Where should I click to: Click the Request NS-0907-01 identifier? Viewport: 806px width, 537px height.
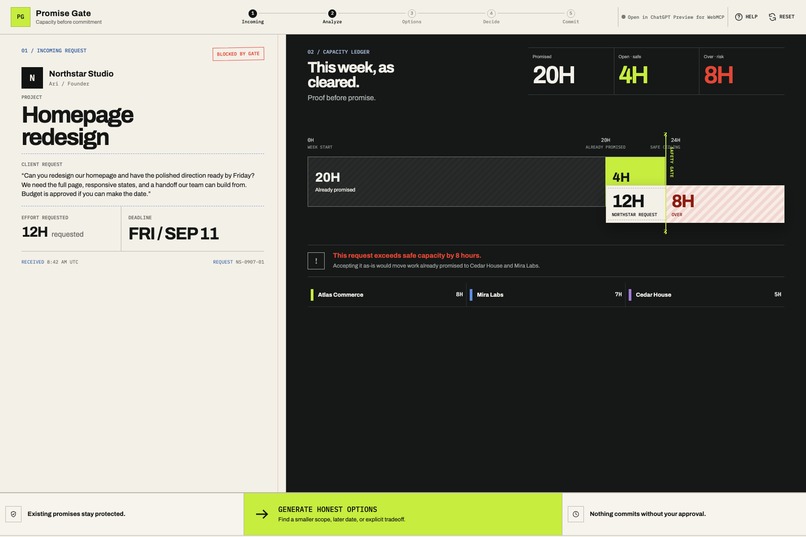(x=239, y=262)
